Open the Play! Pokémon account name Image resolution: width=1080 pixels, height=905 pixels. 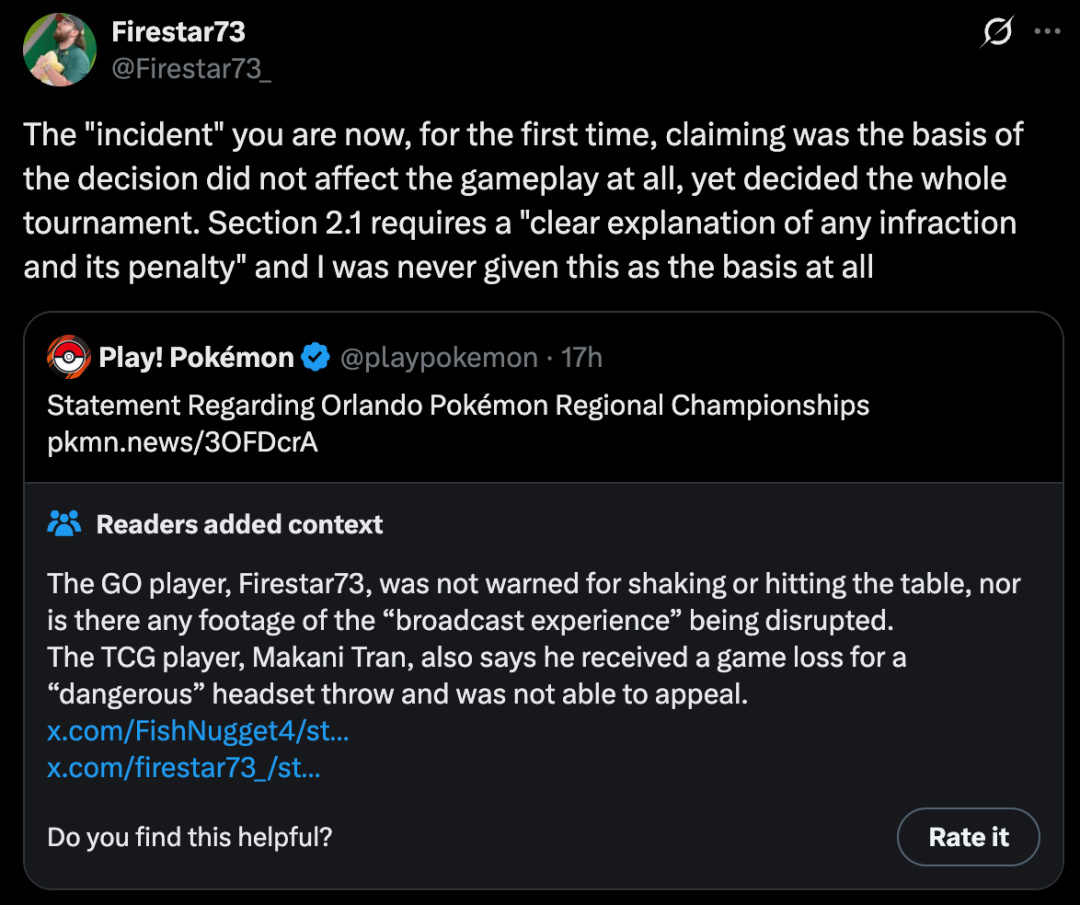click(x=196, y=357)
